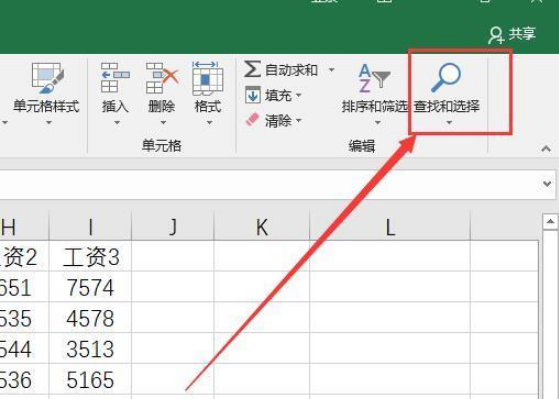Select the column H header cell ending 资2
Screen dimensions: 559x399
(24, 256)
